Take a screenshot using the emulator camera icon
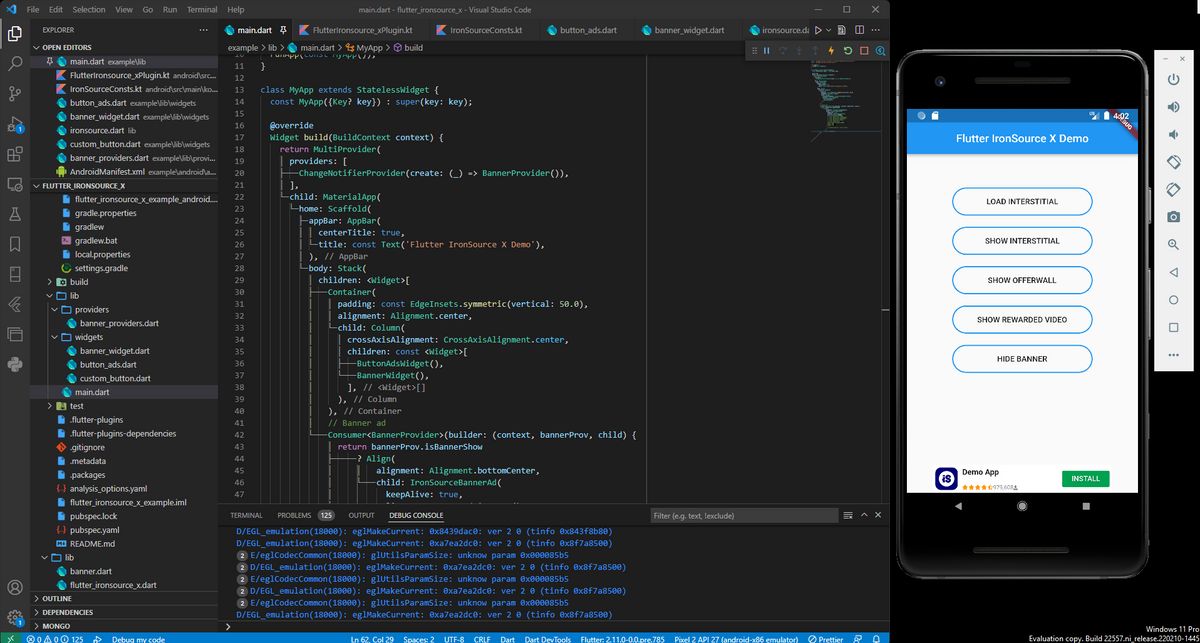The width and height of the screenshot is (1200, 643). (1173, 216)
